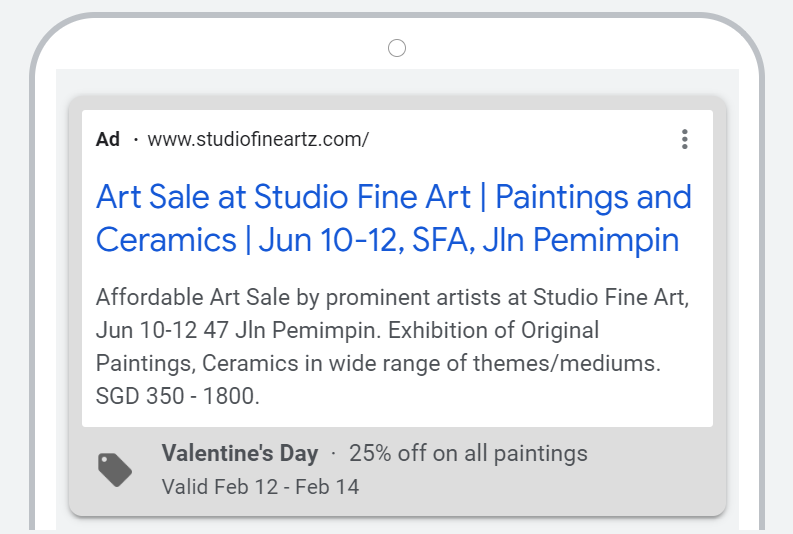Click the dot separator before the URL
793x534 pixels.
(x=136, y=140)
